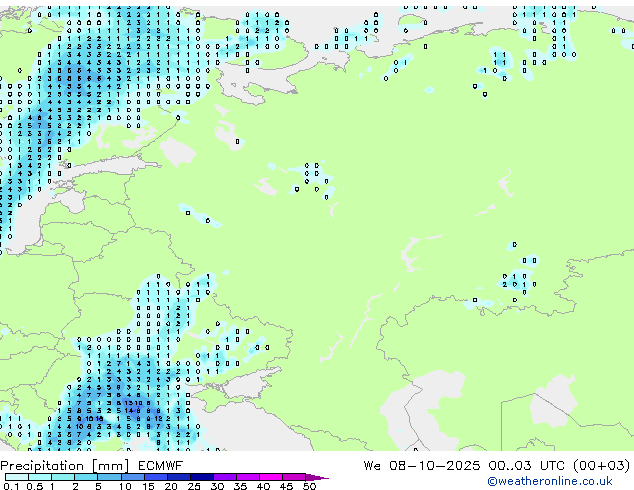This screenshot has height=490, width=634.
Task: Click the 35–40 mm legend swatch
Action: click(247, 477)
